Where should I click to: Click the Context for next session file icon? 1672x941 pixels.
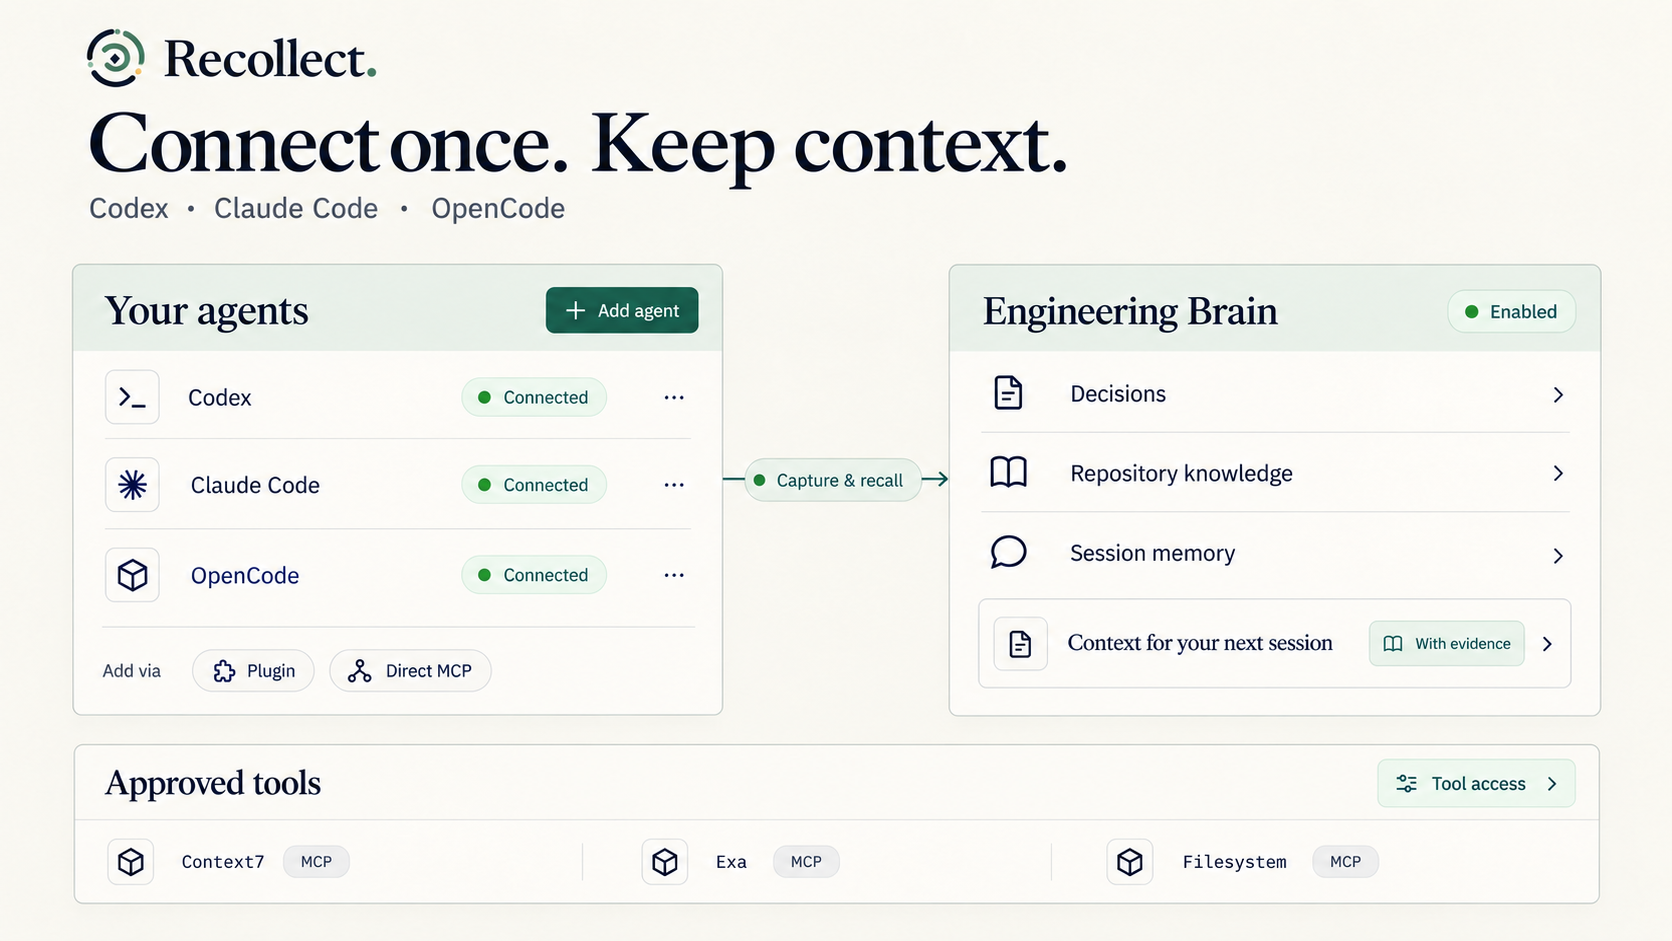(x=1020, y=643)
